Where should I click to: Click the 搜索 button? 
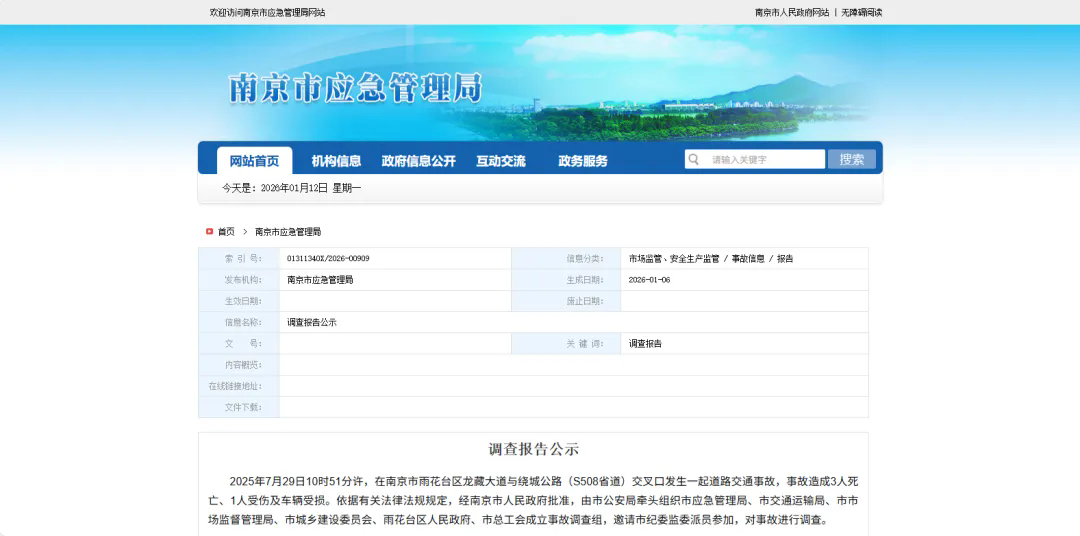[x=851, y=159]
